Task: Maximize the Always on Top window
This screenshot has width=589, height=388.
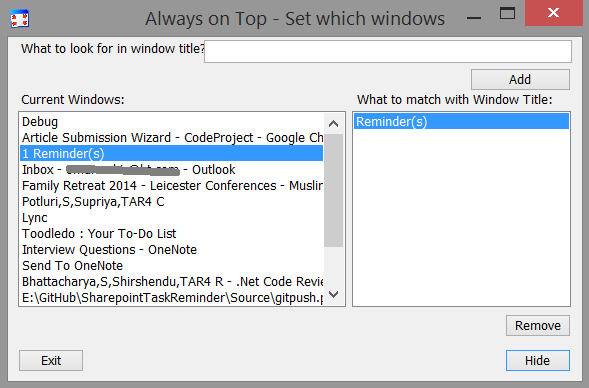Action: 507,13
